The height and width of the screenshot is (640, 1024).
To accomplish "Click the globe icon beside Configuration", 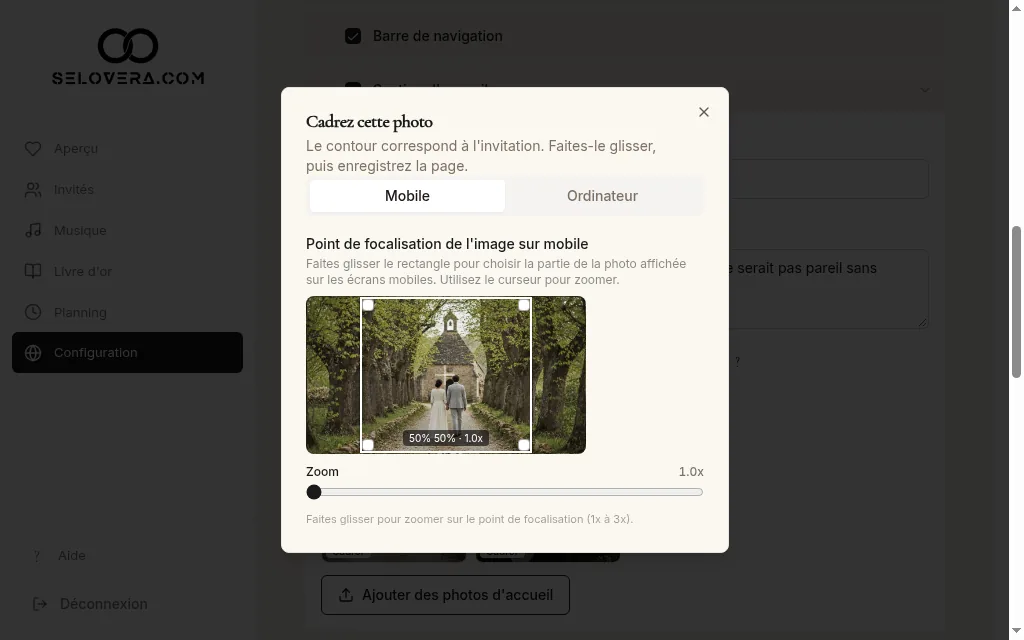I will tap(33, 353).
